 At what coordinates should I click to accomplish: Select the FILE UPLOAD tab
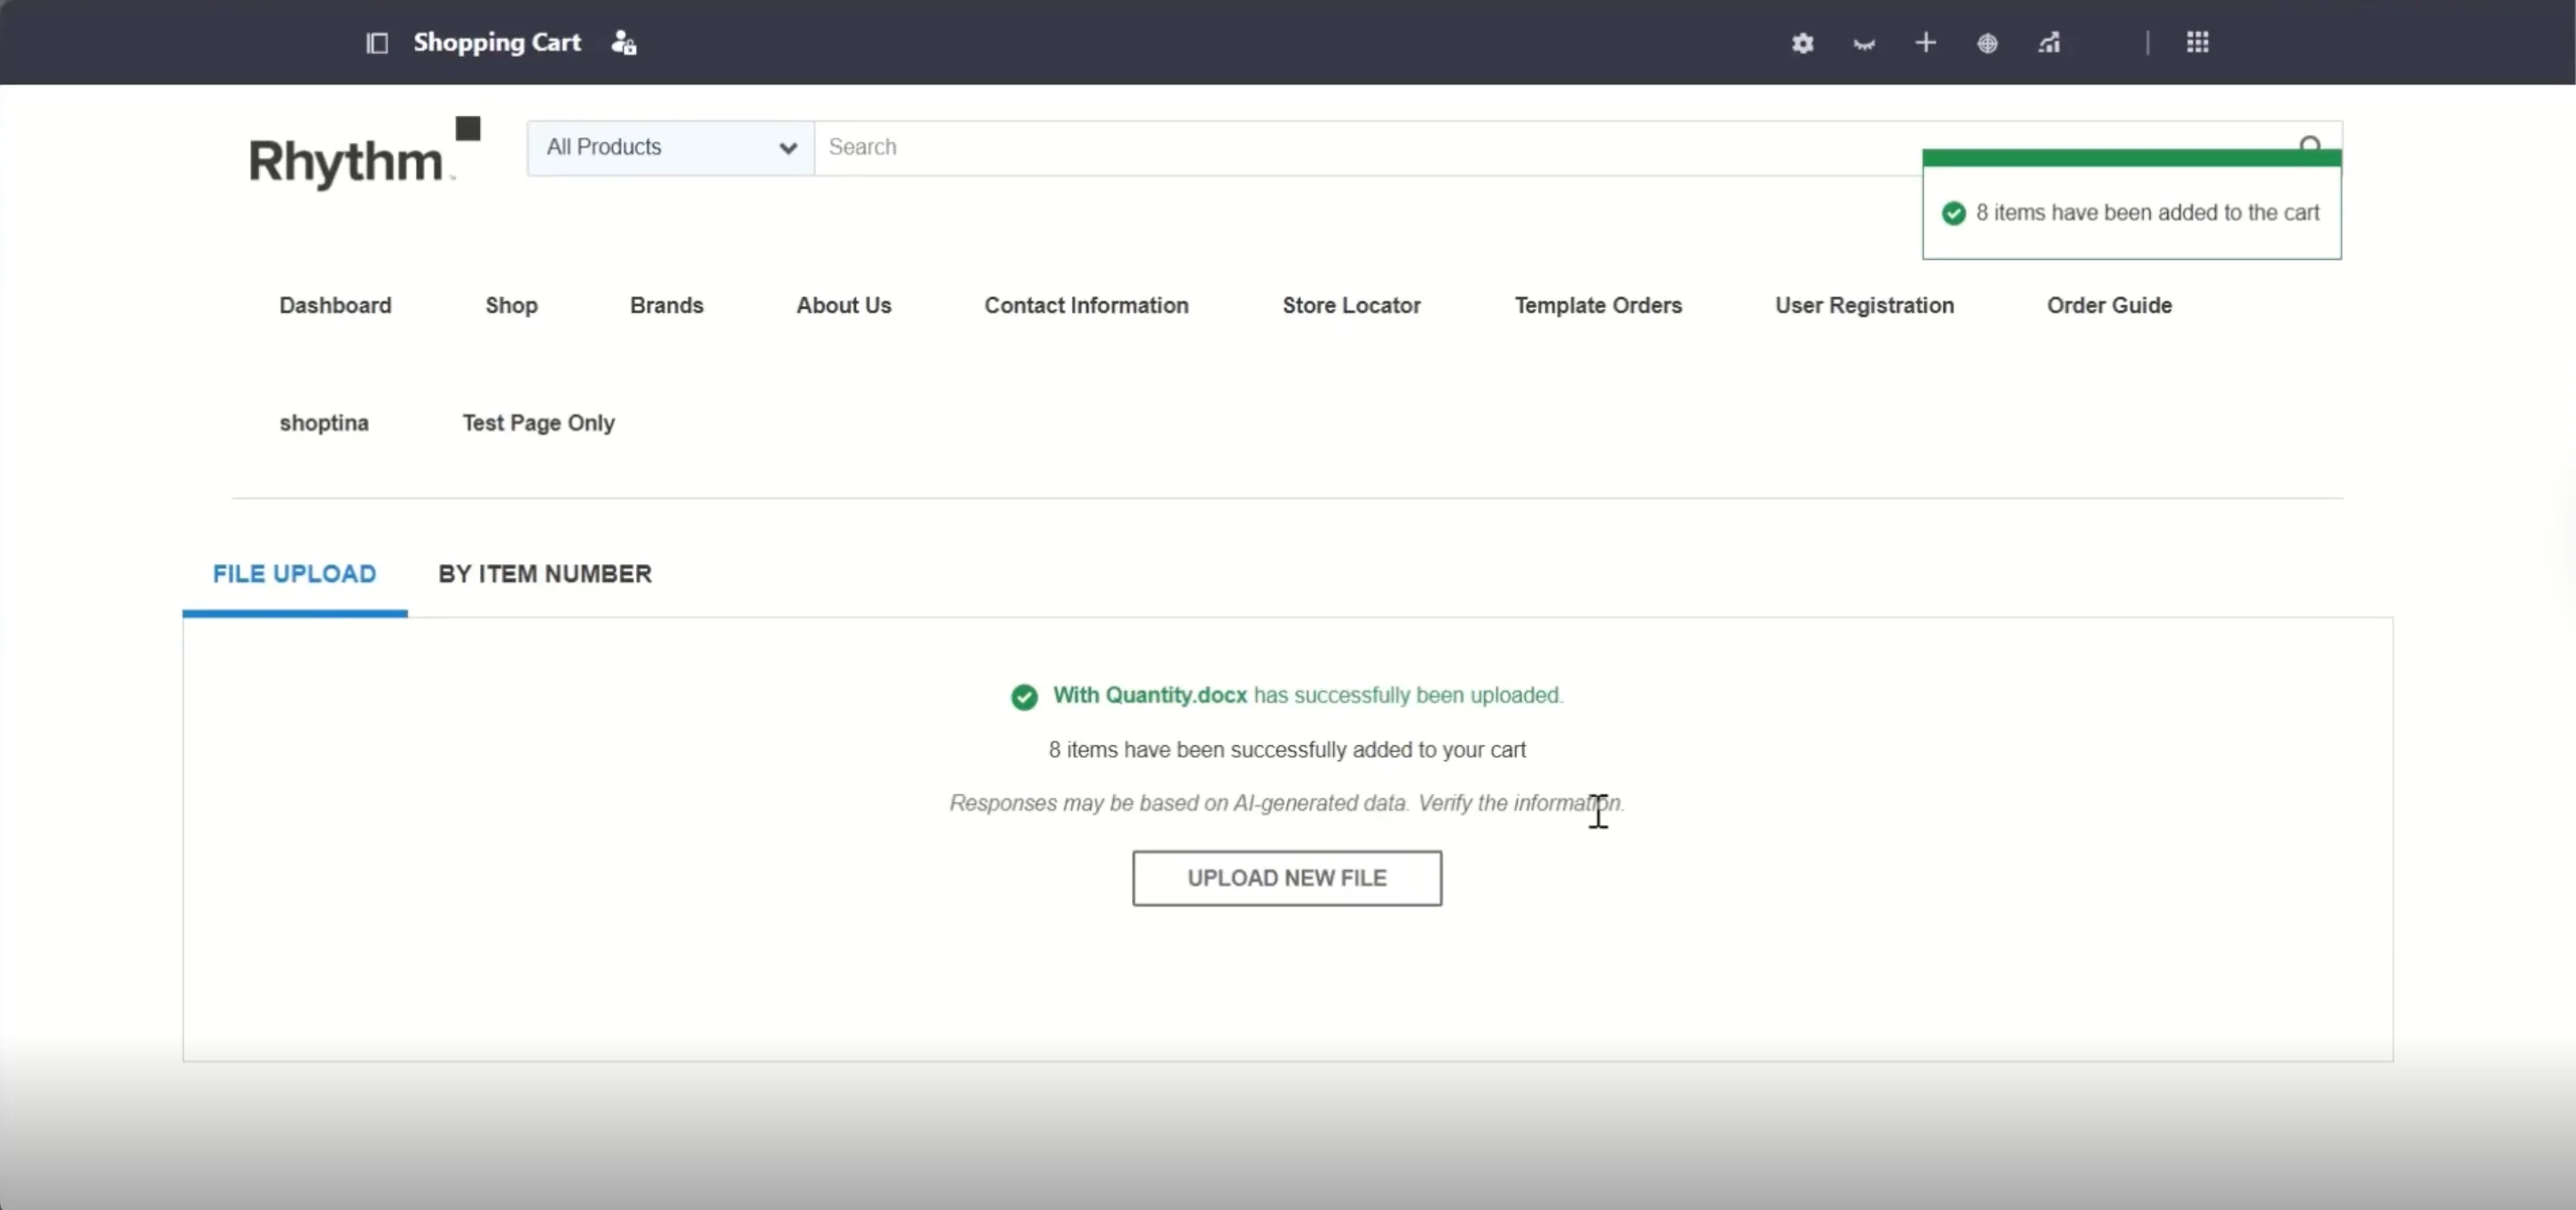[293, 573]
